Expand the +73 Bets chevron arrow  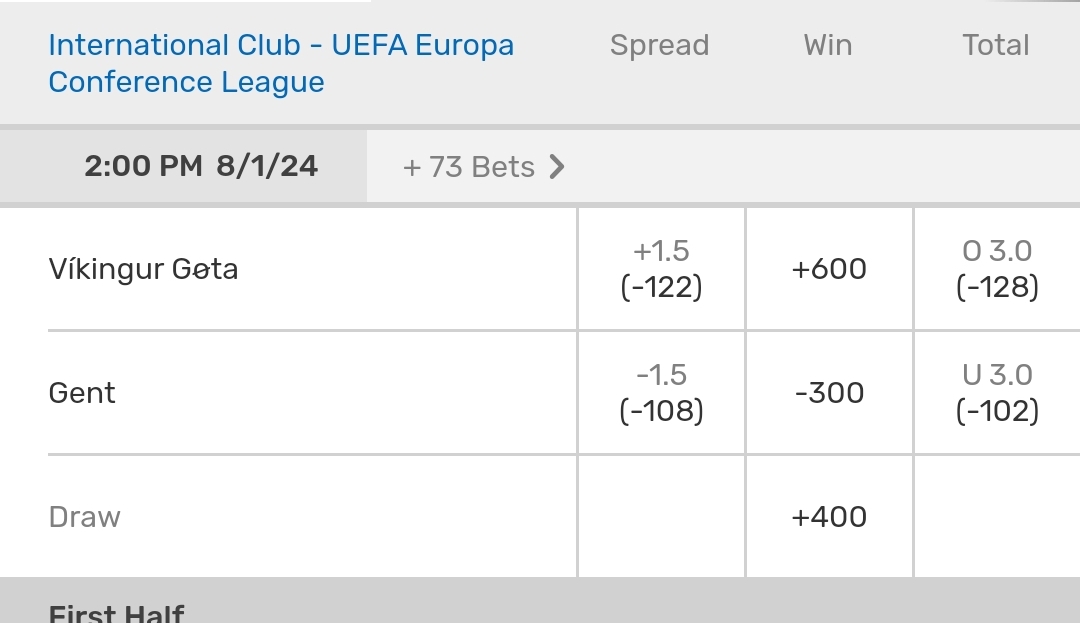pyautogui.click(x=557, y=167)
